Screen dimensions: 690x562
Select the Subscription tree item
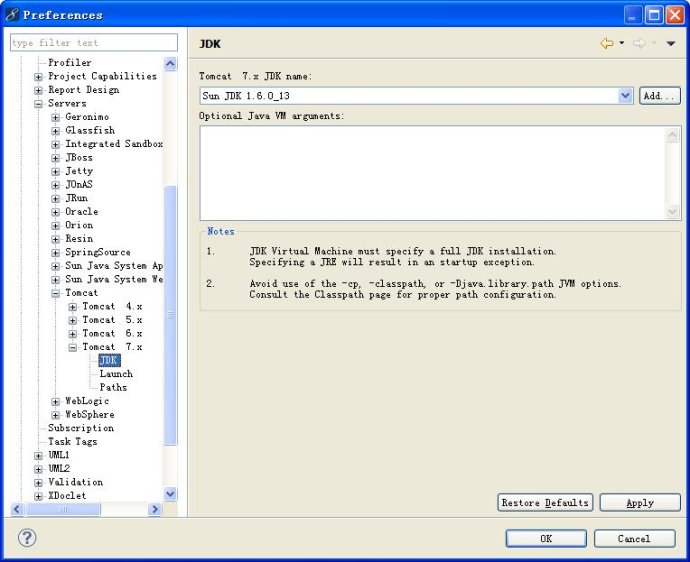point(81,428)
